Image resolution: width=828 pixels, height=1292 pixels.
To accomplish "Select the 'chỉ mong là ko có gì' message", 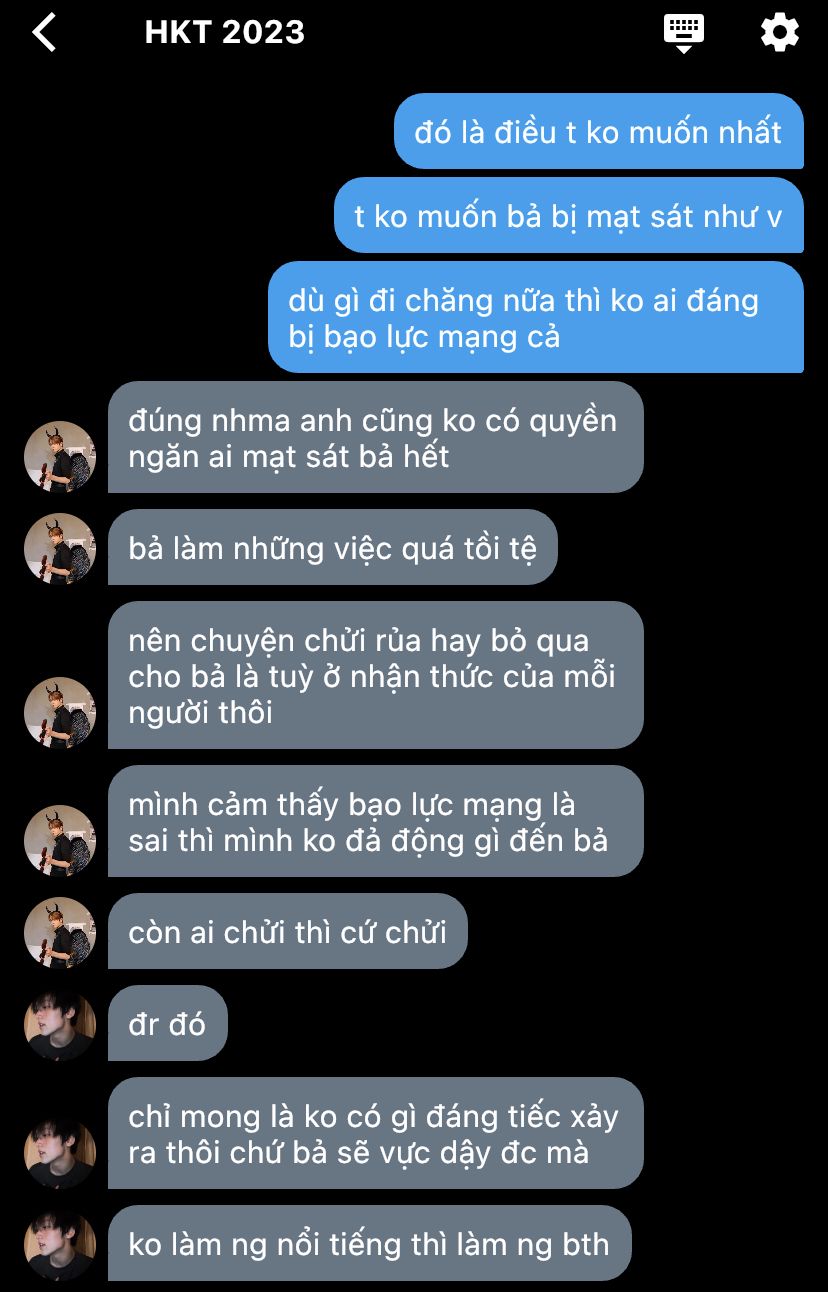I will (376, 1133).
